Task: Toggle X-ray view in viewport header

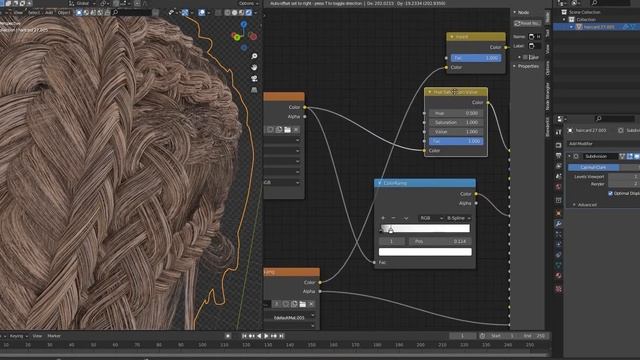Action: tap(218, 13)
